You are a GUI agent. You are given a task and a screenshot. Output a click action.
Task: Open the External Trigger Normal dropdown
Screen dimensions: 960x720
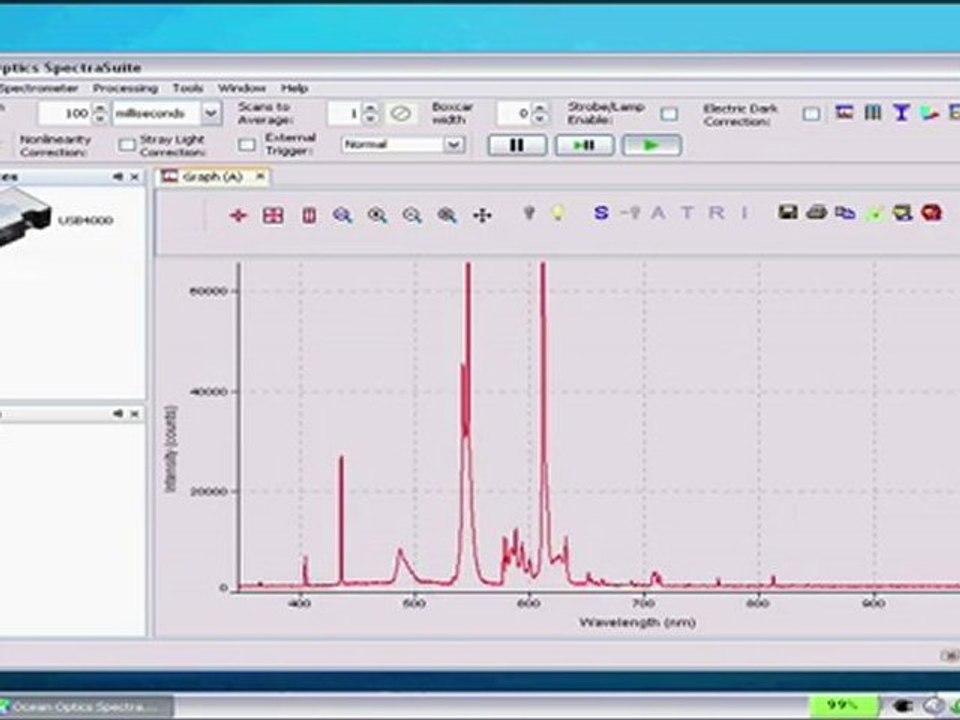click(453, 144)
